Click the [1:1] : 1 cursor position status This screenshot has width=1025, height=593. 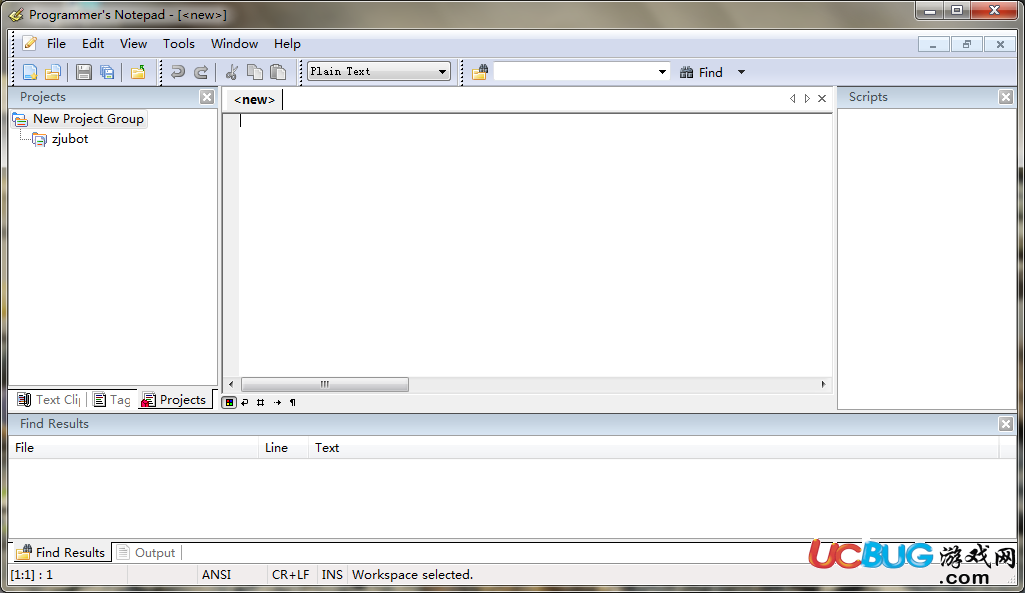click(x=31, y=575)
